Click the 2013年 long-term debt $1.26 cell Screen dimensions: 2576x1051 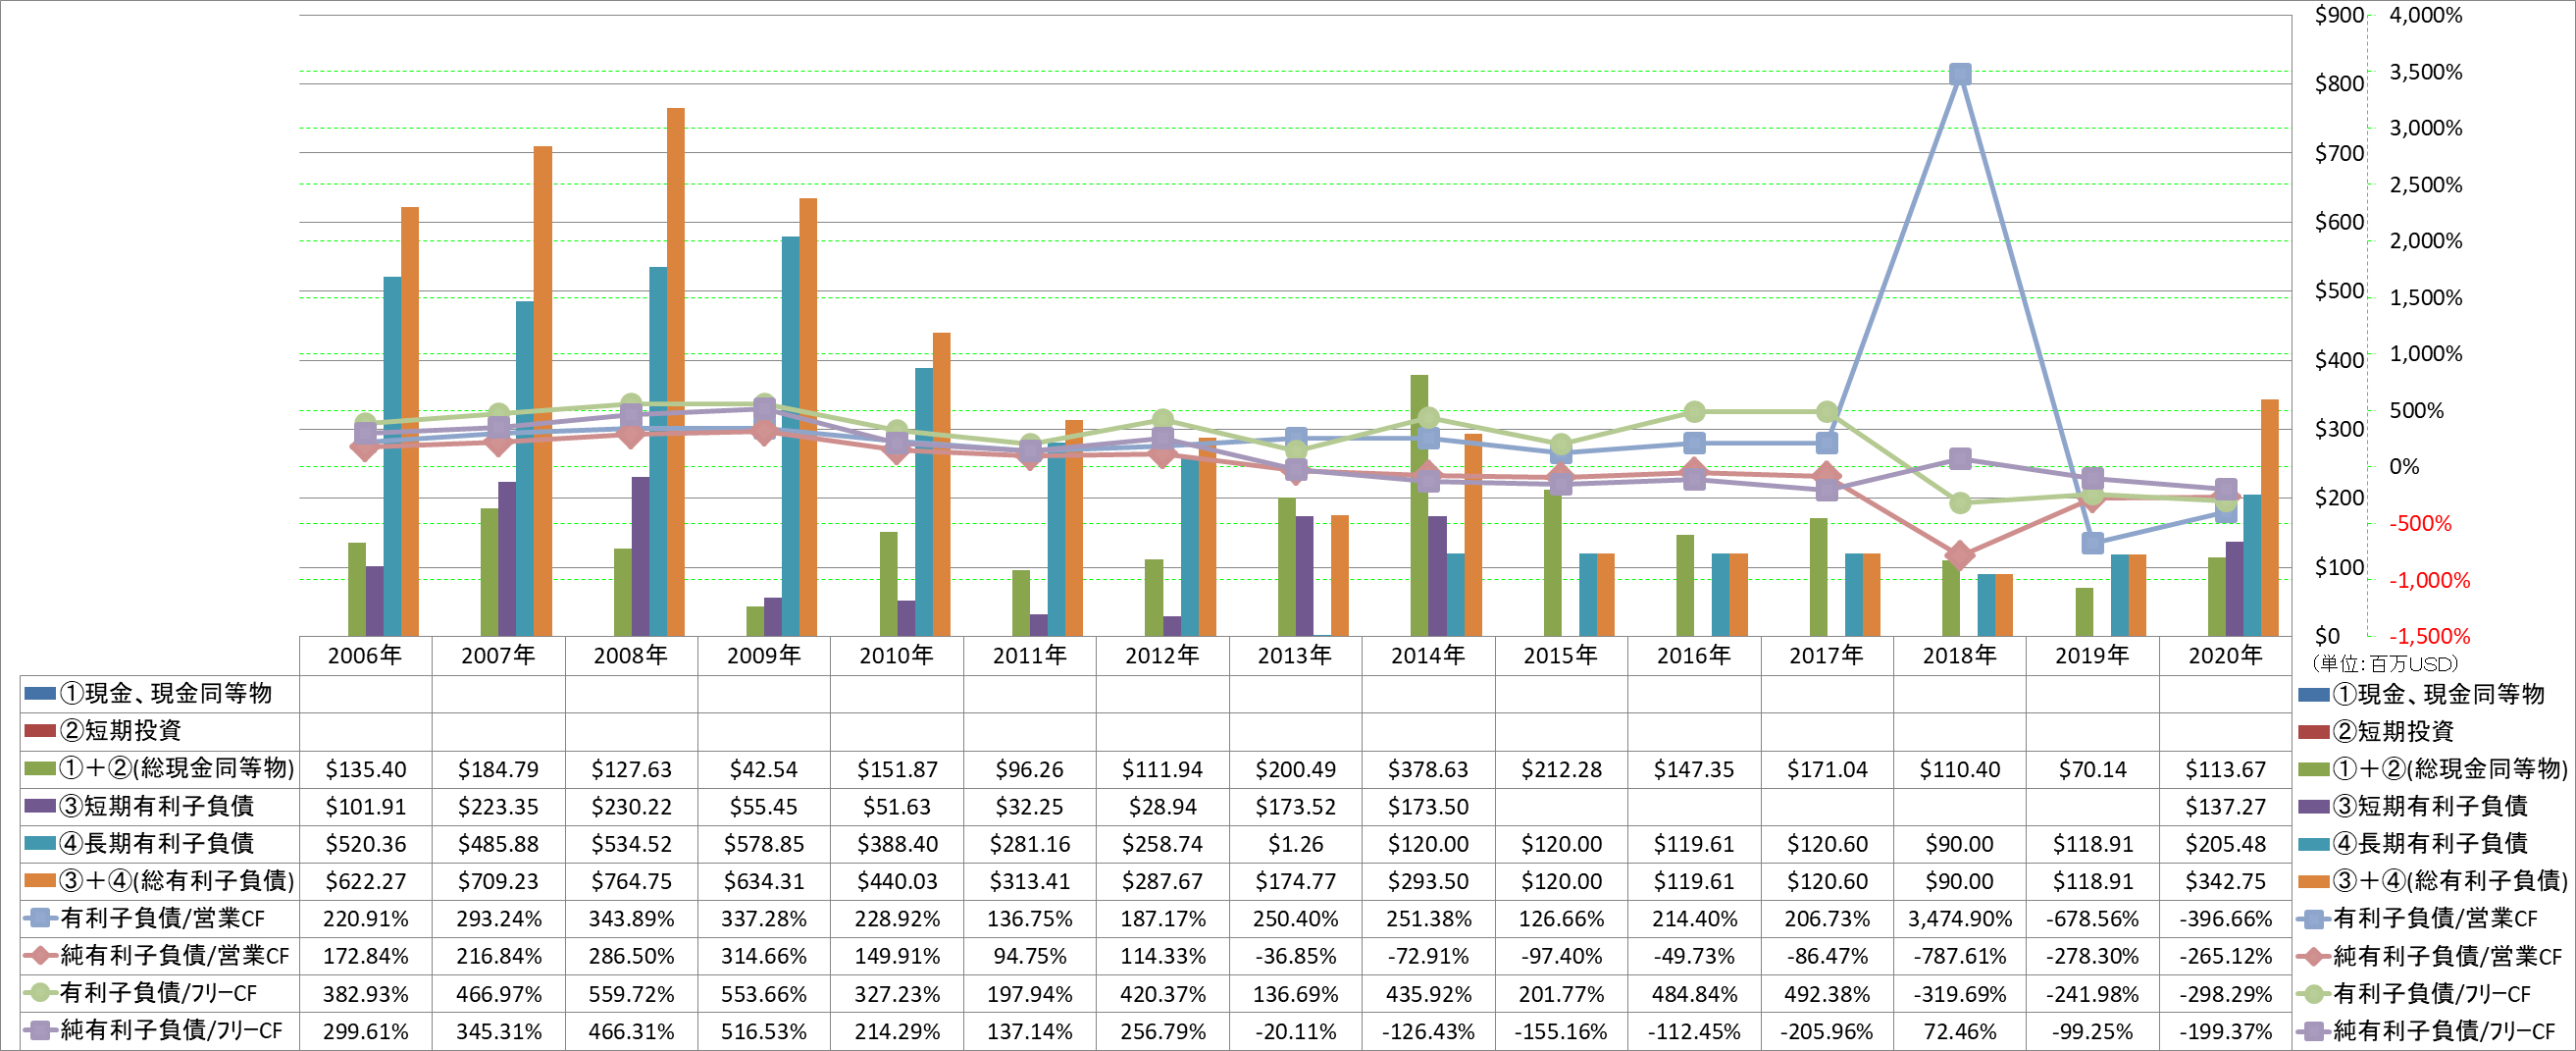coord(1295,844)
